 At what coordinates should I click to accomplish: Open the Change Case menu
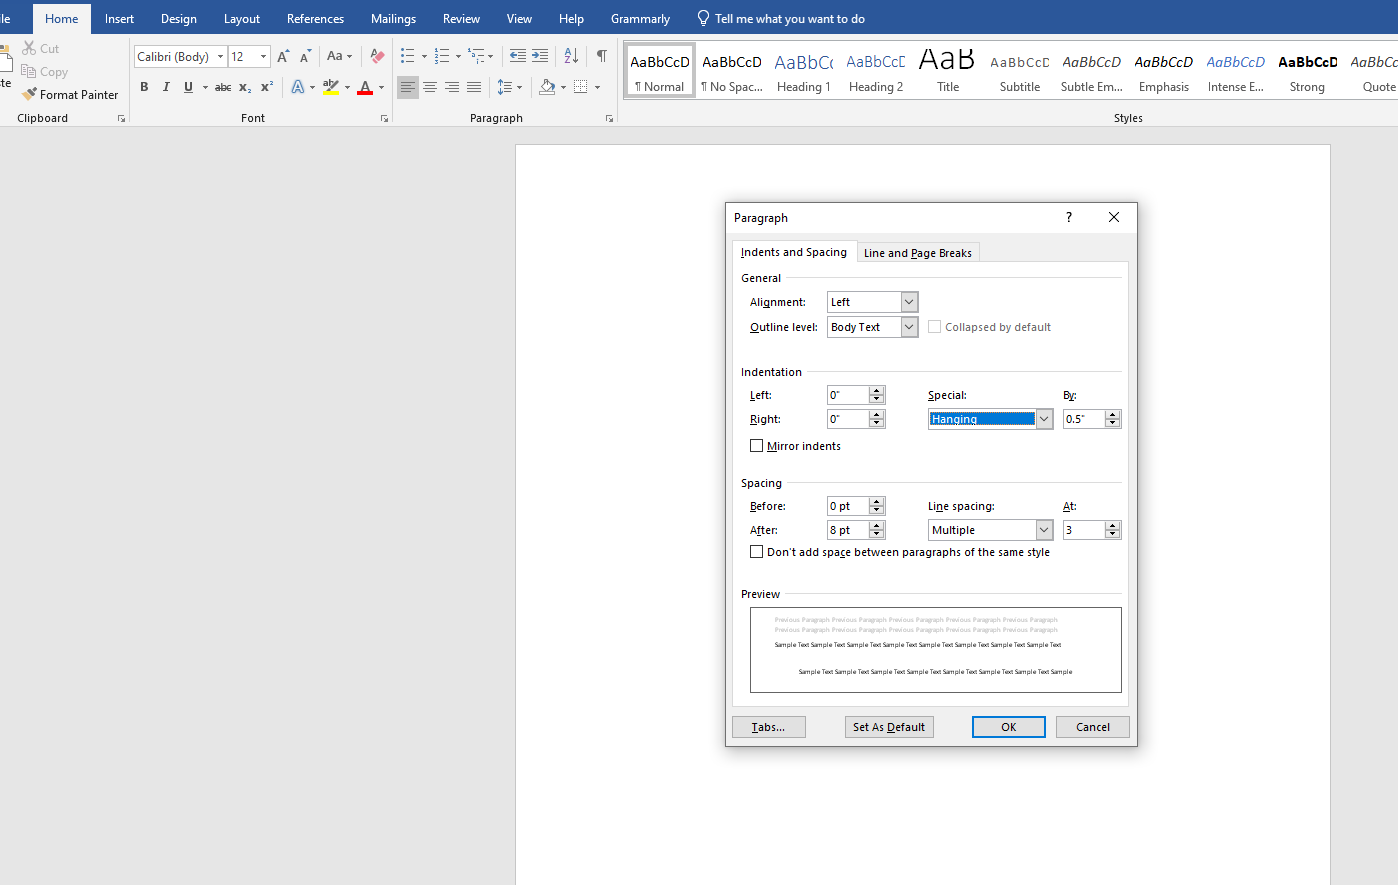[x=340, y=57]
